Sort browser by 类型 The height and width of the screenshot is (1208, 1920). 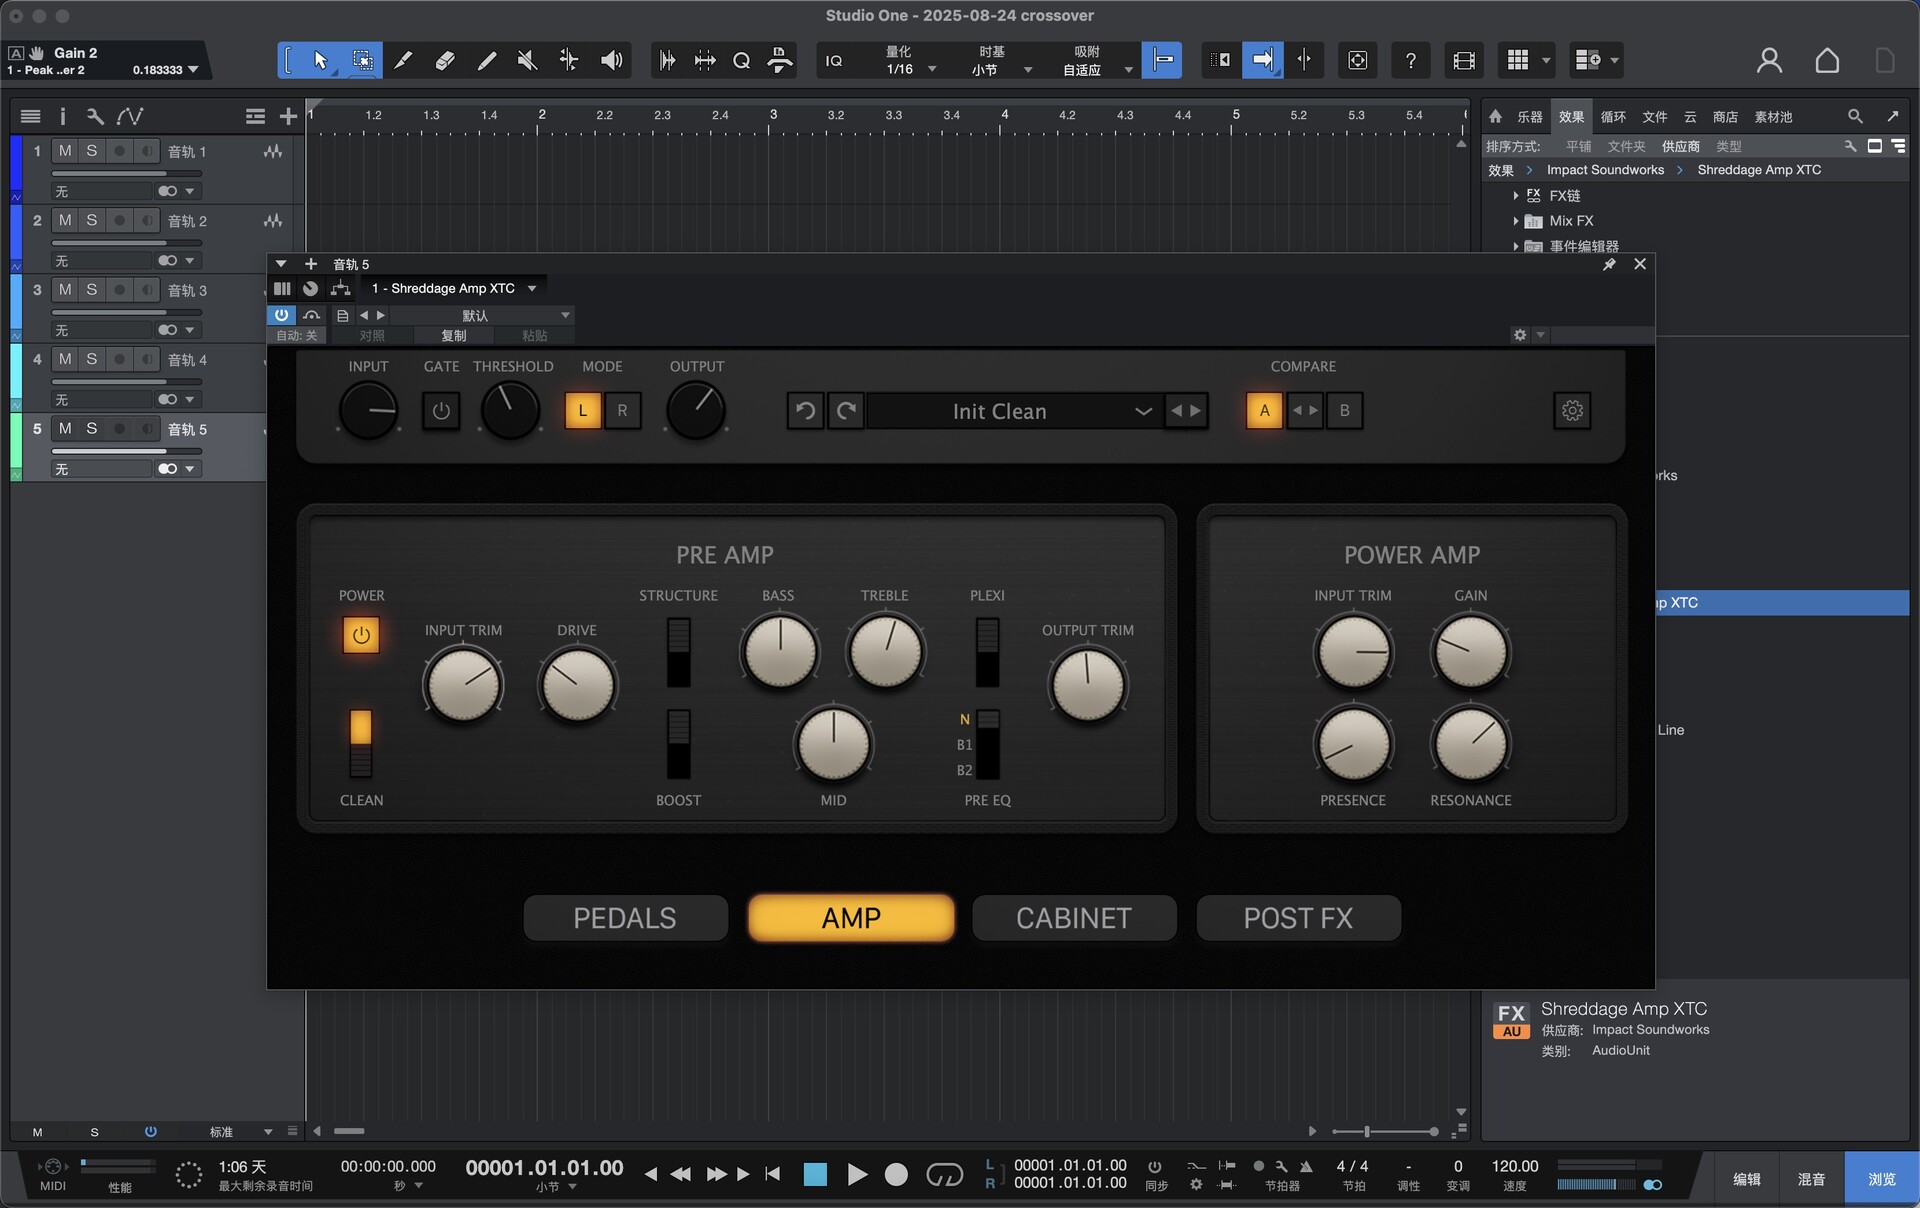point(1729,146)
